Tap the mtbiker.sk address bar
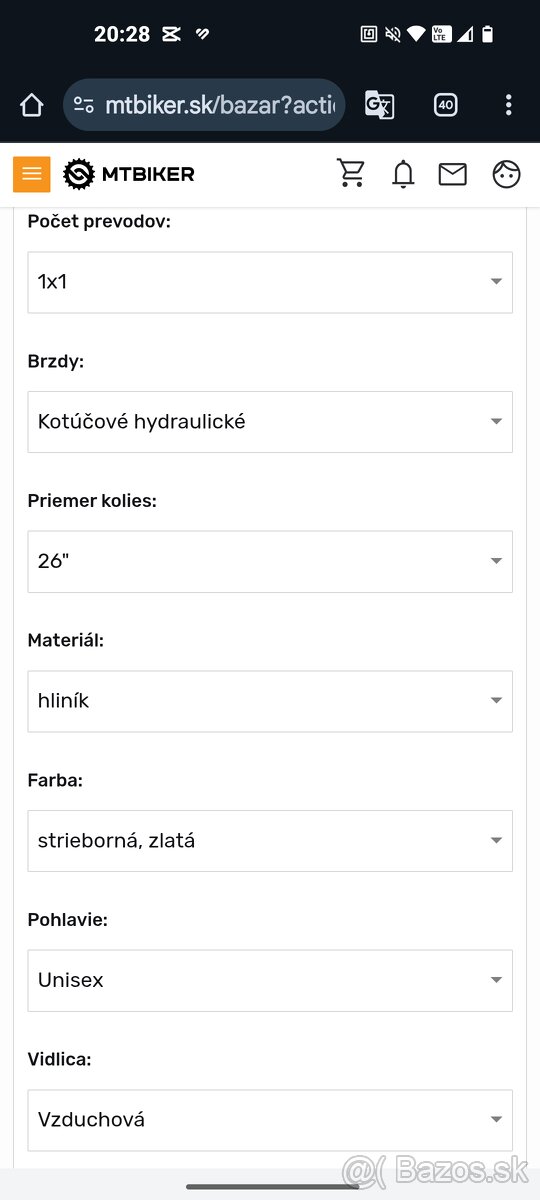The image size is (540, 1200). 205,105
